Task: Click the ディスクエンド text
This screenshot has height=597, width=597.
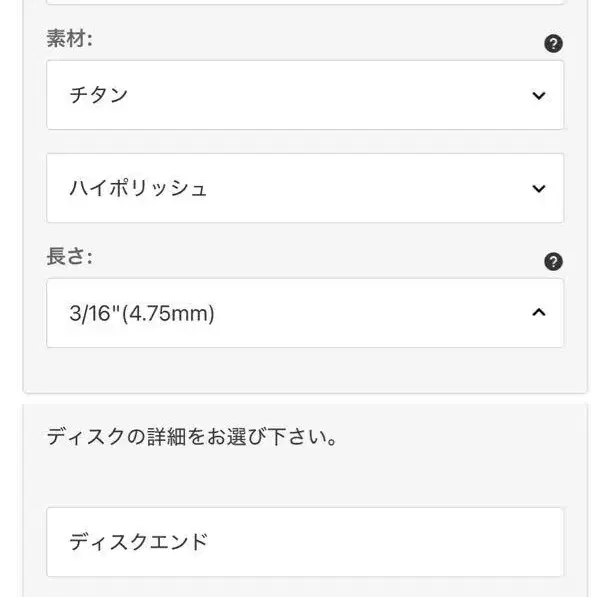Action: (x=139, y=542)
